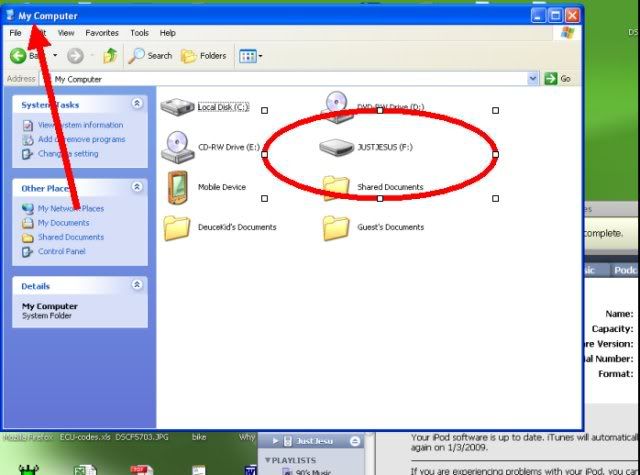This screenshot has width=640, height=475.
Task: Open DeuceKid's Documents folder
Action: [178, 227]
